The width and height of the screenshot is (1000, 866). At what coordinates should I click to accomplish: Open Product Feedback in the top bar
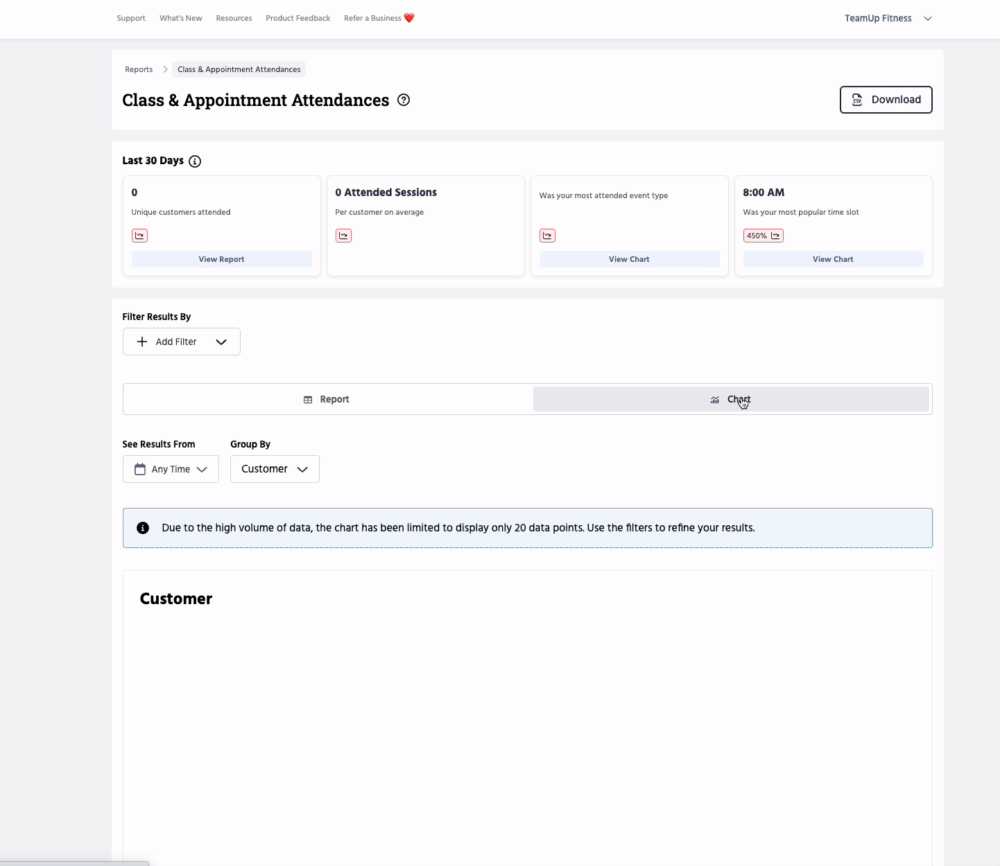point(298,18)
